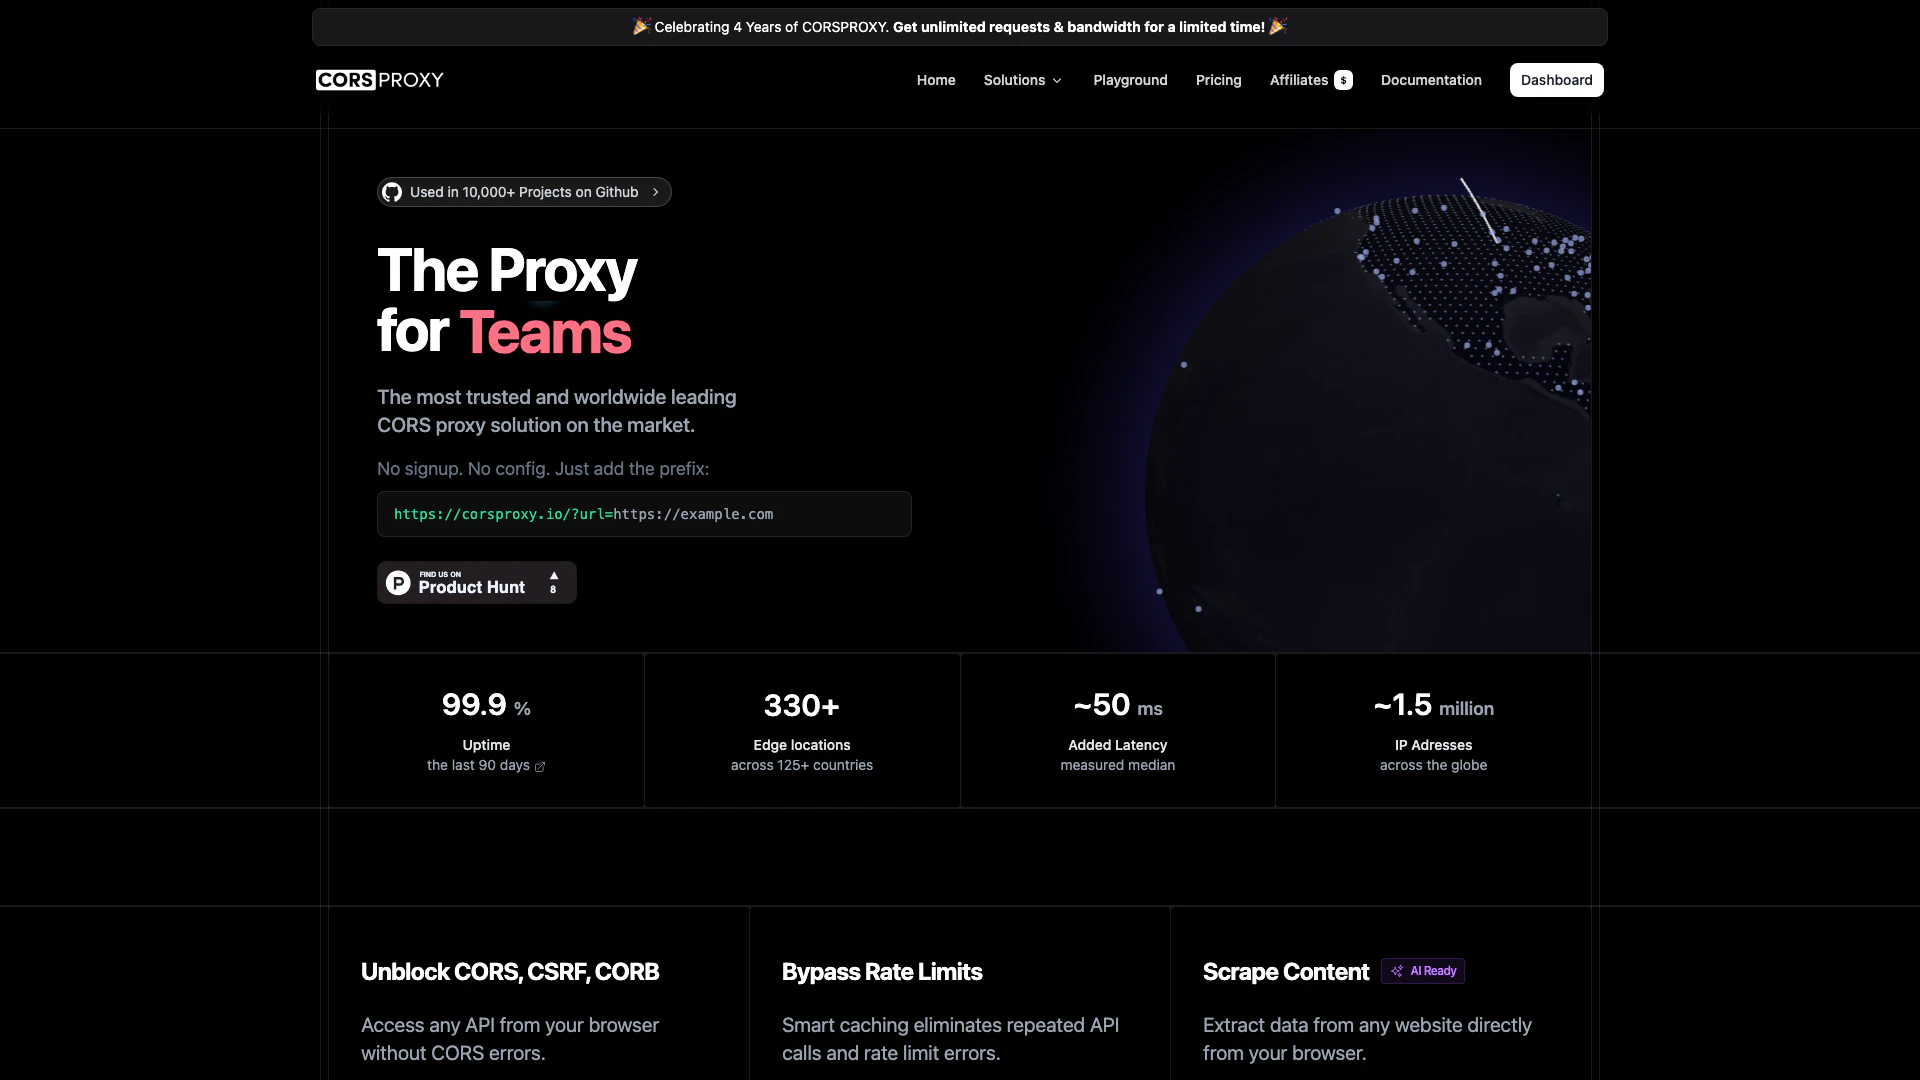The image size is (1920, 1080).
Task: Go to the Home nav item
Action: pos(935,80)
